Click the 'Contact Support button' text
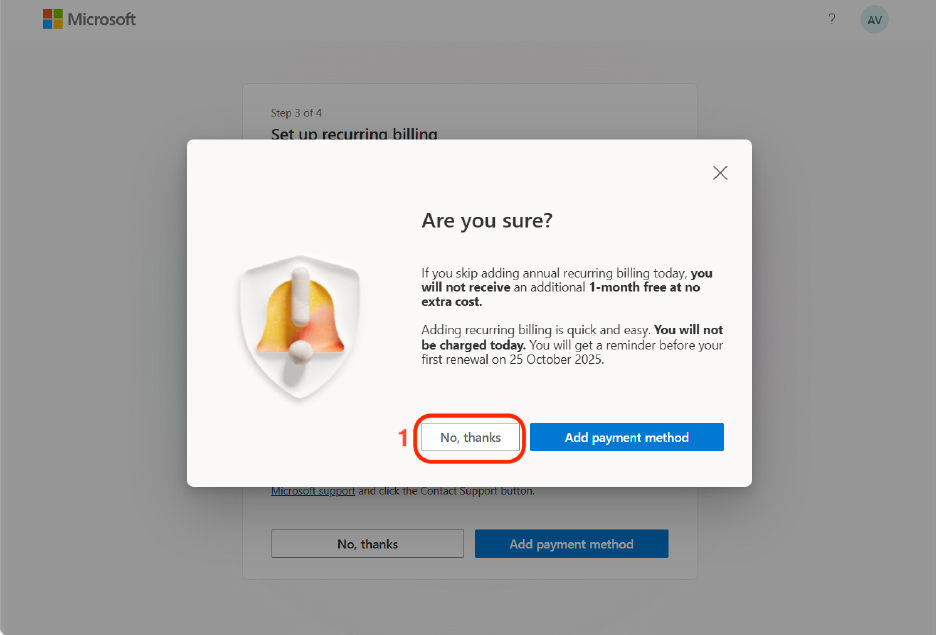The height and width of the screenshot is (635, 936). coord(477,492)
